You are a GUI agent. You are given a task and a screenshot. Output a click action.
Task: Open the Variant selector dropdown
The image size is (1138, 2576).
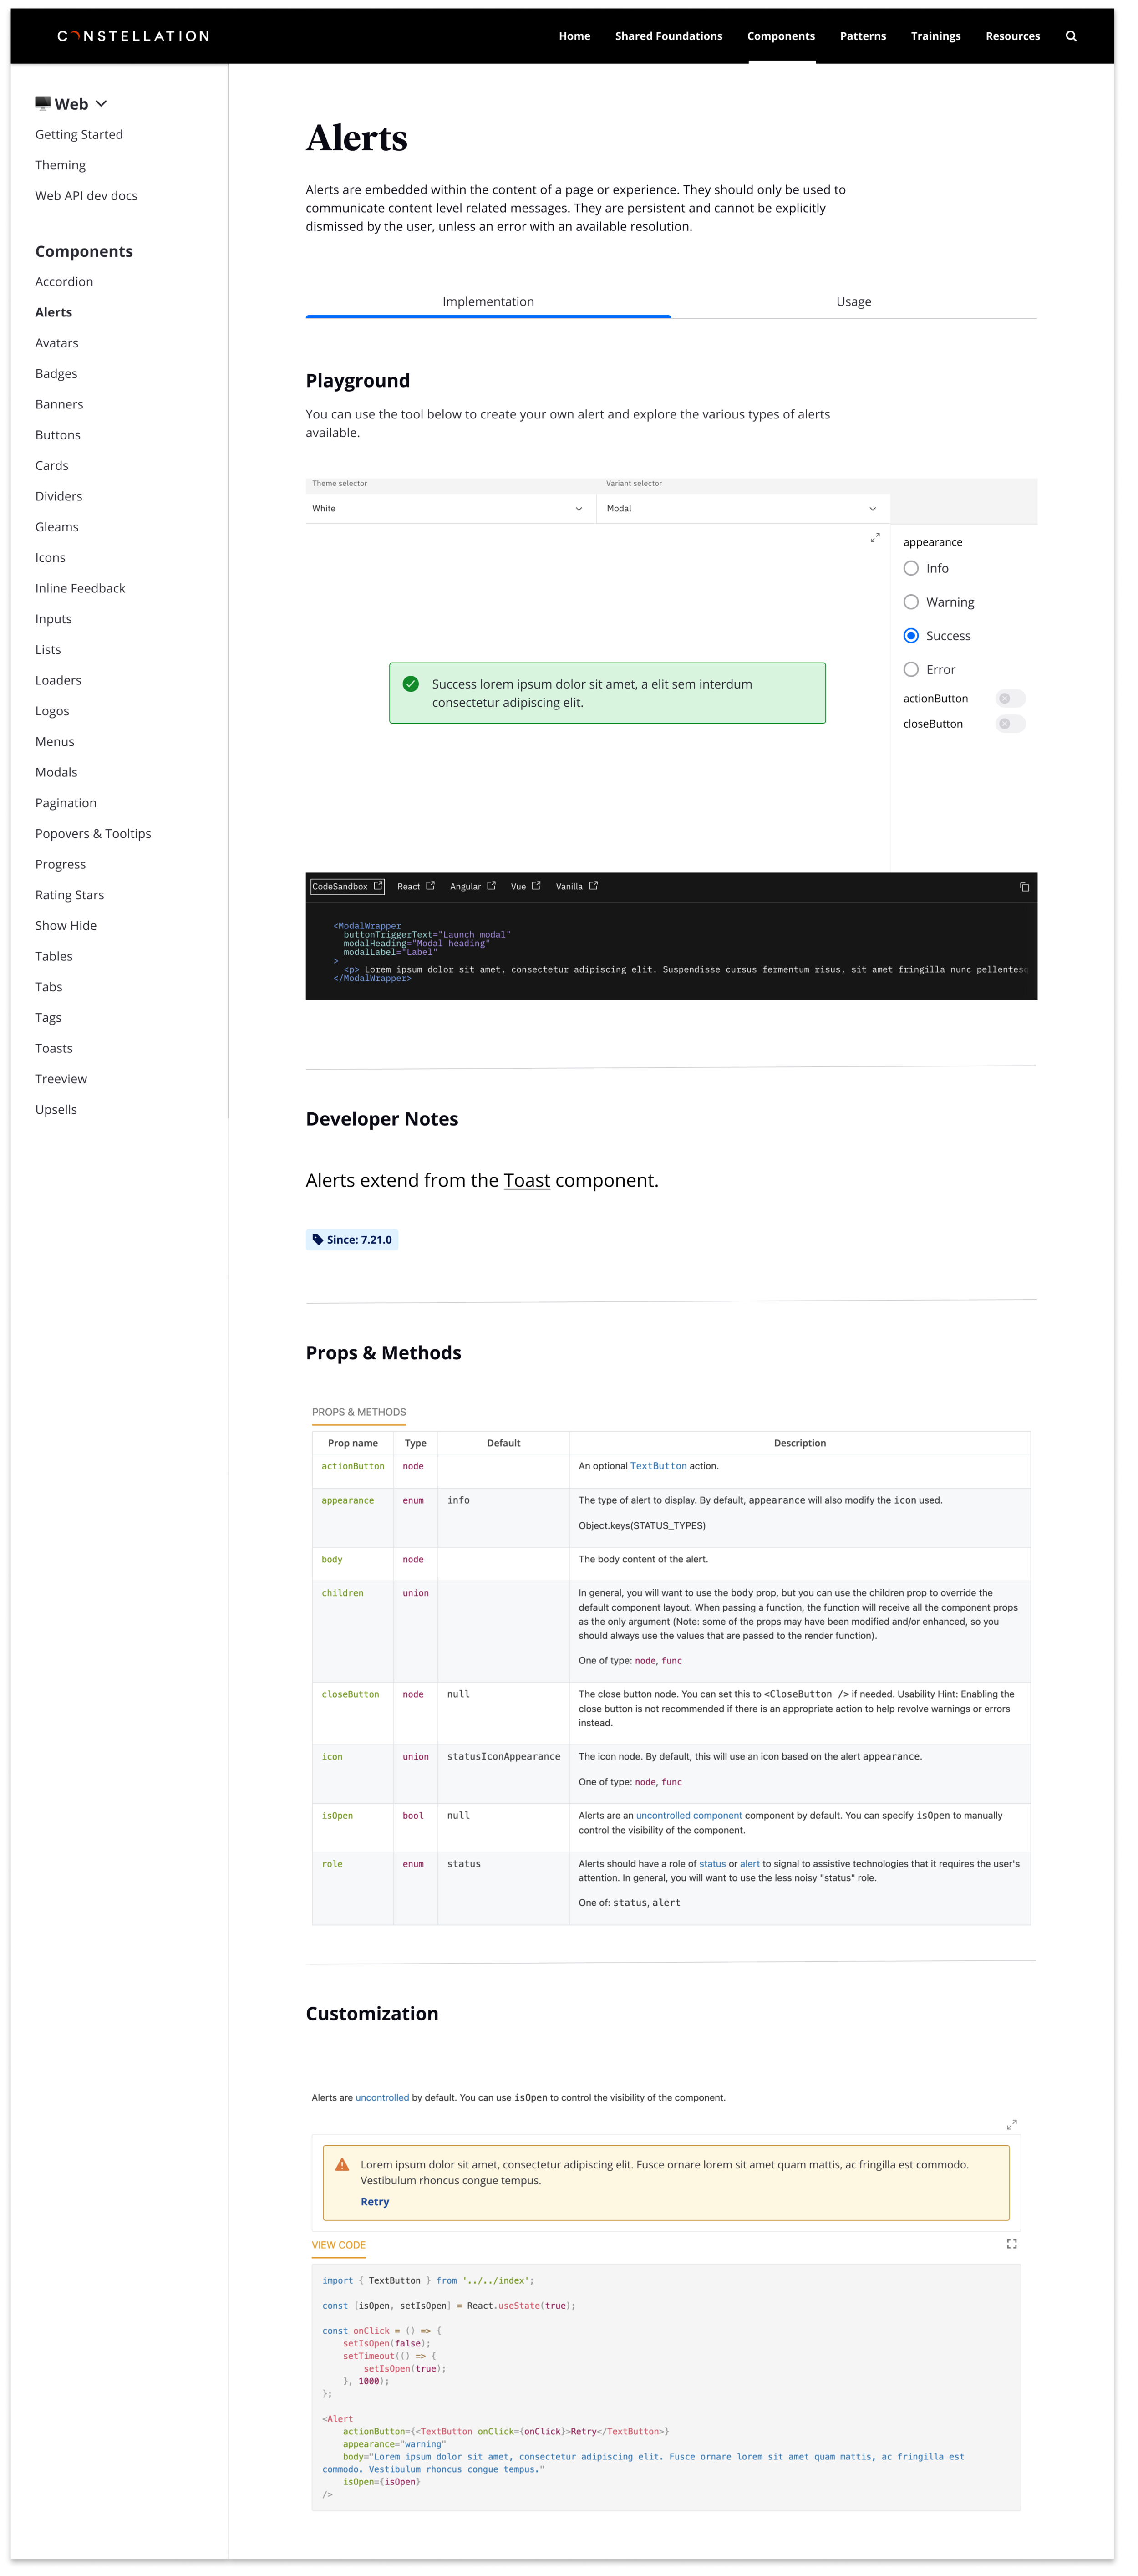click(x=741, y=508)
